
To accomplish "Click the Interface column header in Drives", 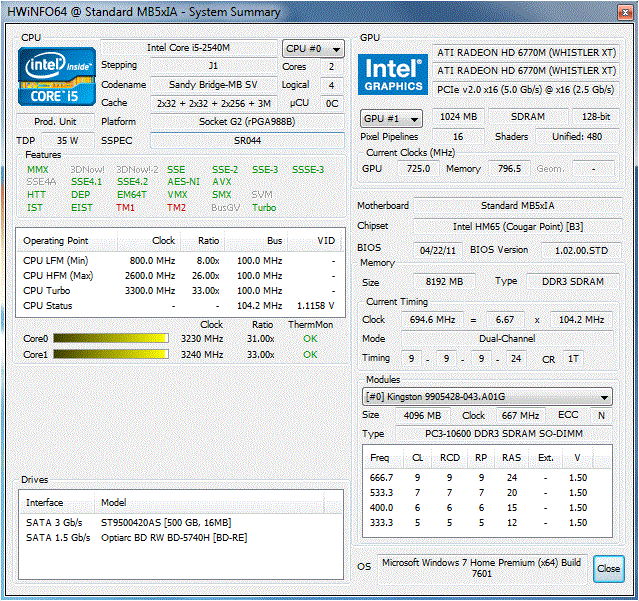I will tap(57, 502).
